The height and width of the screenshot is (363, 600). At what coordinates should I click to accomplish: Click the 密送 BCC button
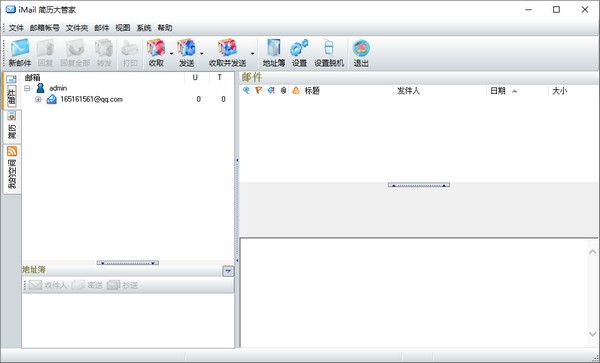coord(87,285)
